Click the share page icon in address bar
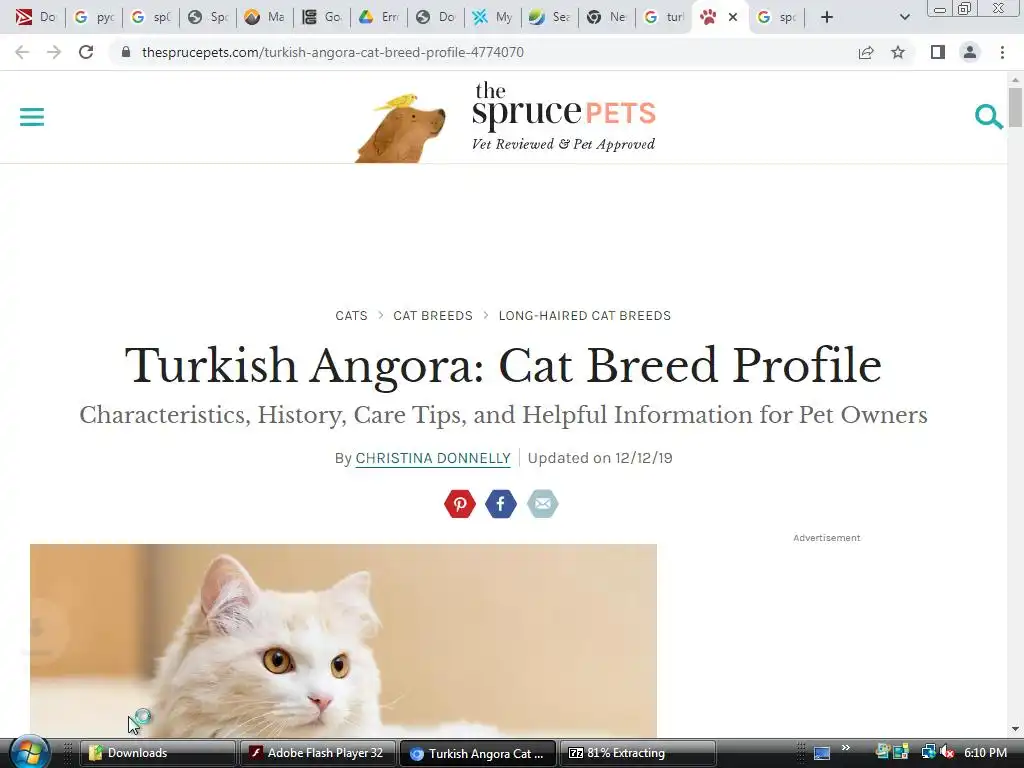The height and width of the screenshot is (768, 1024). (x=866, y=52)
